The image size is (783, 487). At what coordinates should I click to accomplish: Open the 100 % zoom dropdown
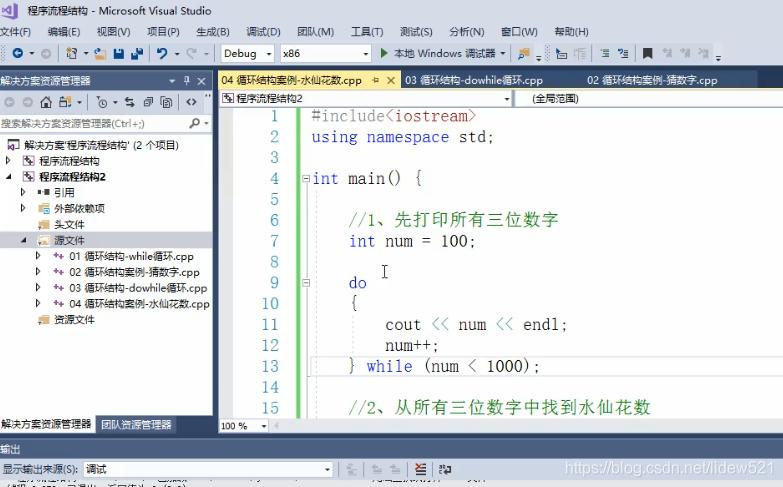click(244, 426)
